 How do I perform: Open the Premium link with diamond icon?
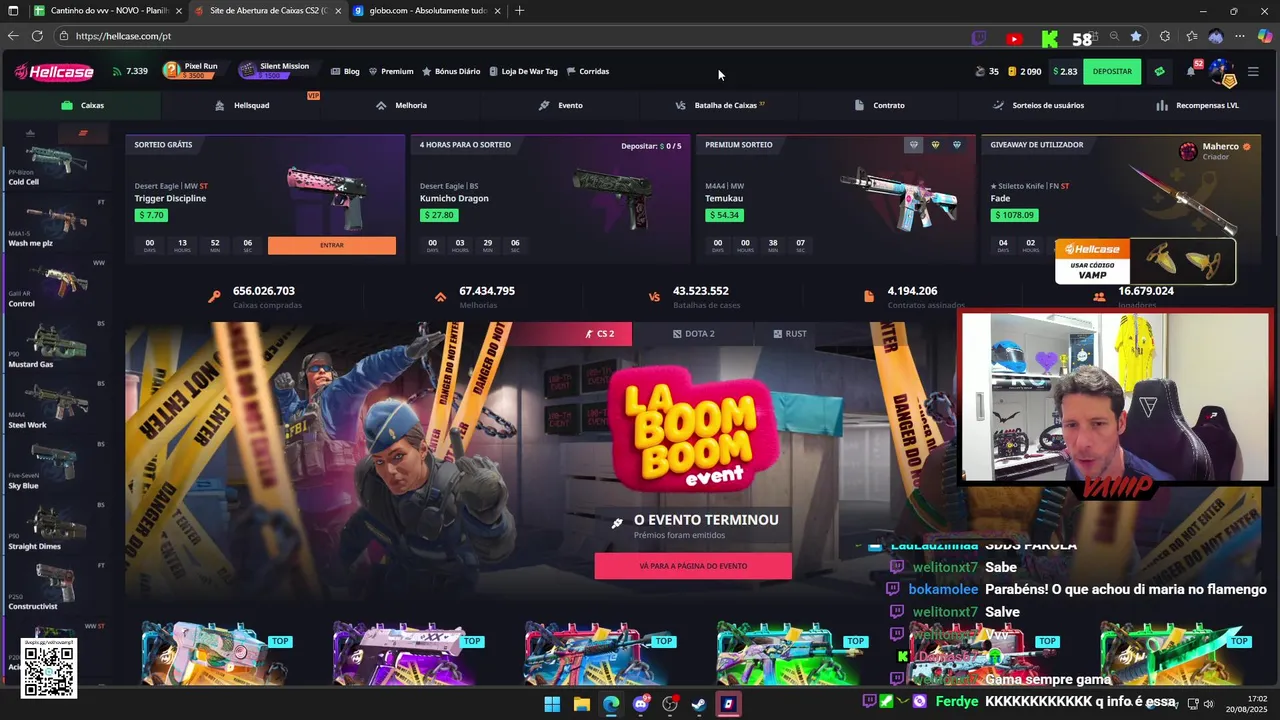click(x=391, y=71)
